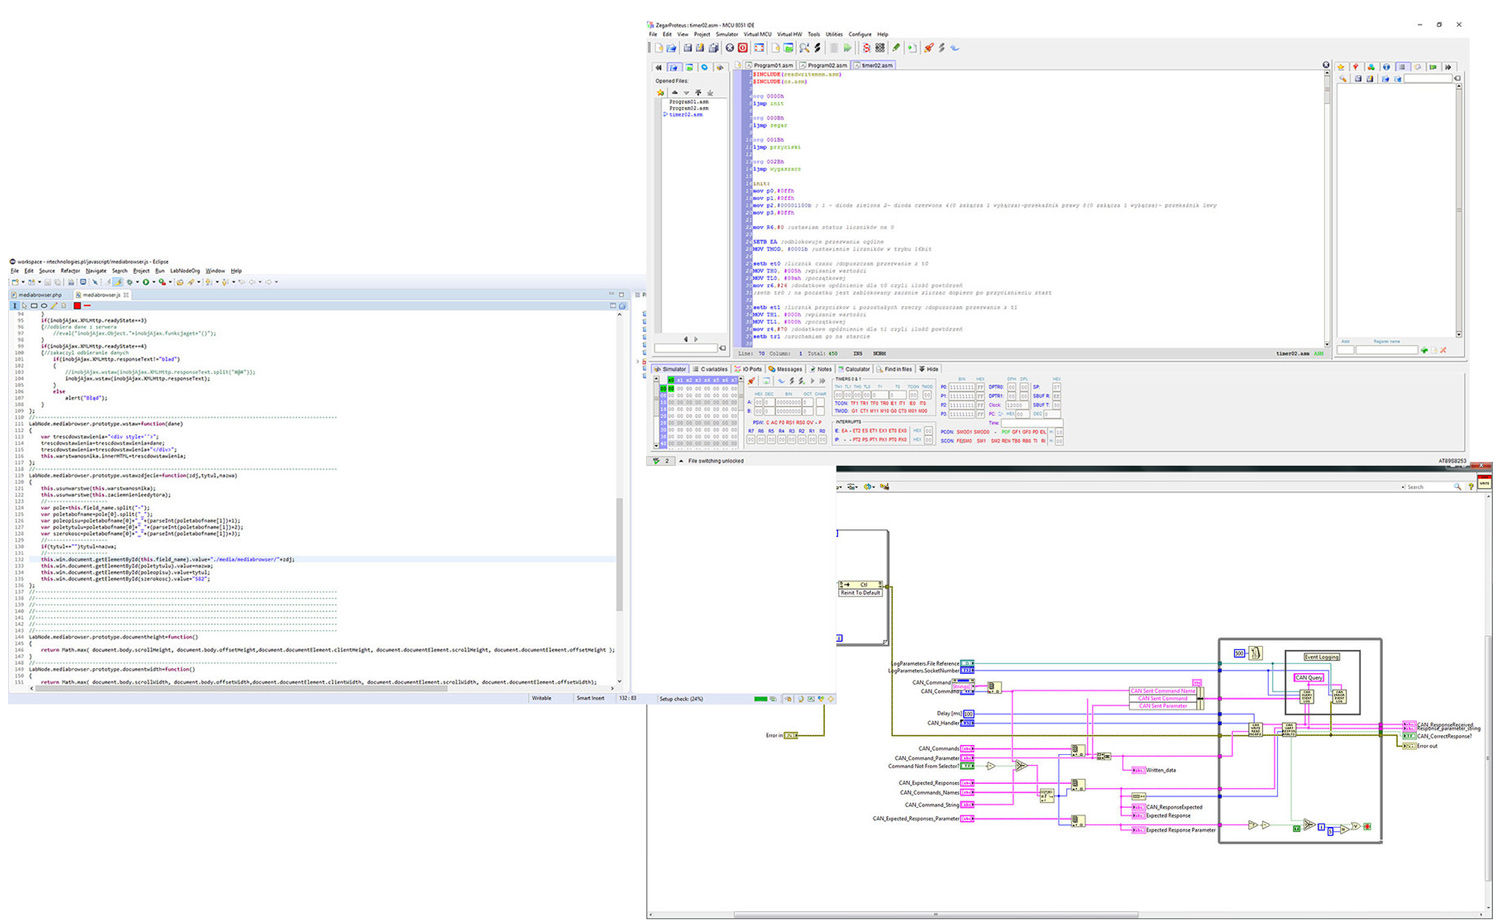Viewport: 1500px width, 924px height.
Task: Click Debug bug icon in Eclipse toolbar
Action: click(129, 282)
